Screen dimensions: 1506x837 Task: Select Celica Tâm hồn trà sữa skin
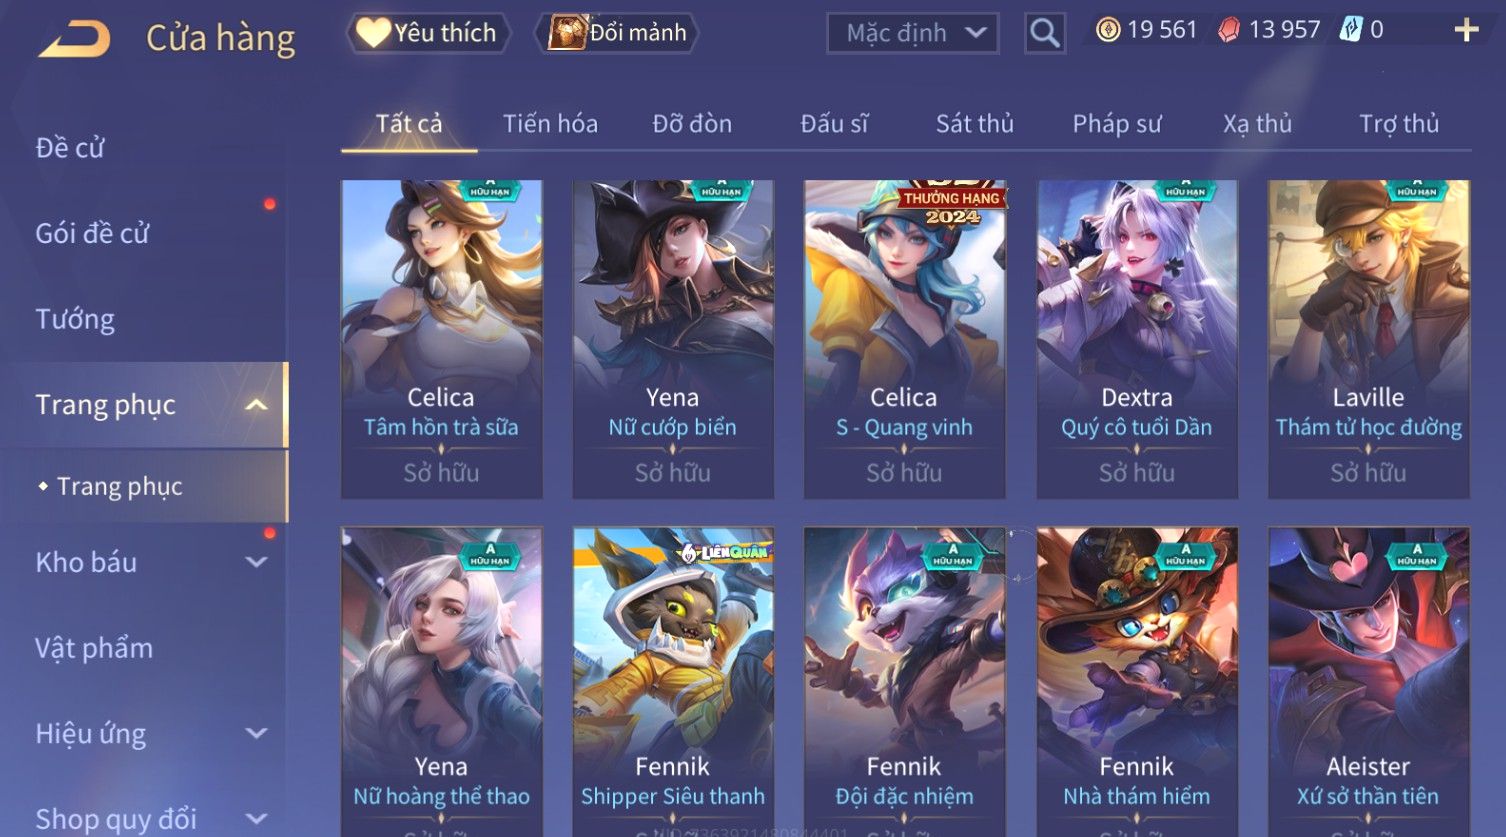[x=441, y=339]
